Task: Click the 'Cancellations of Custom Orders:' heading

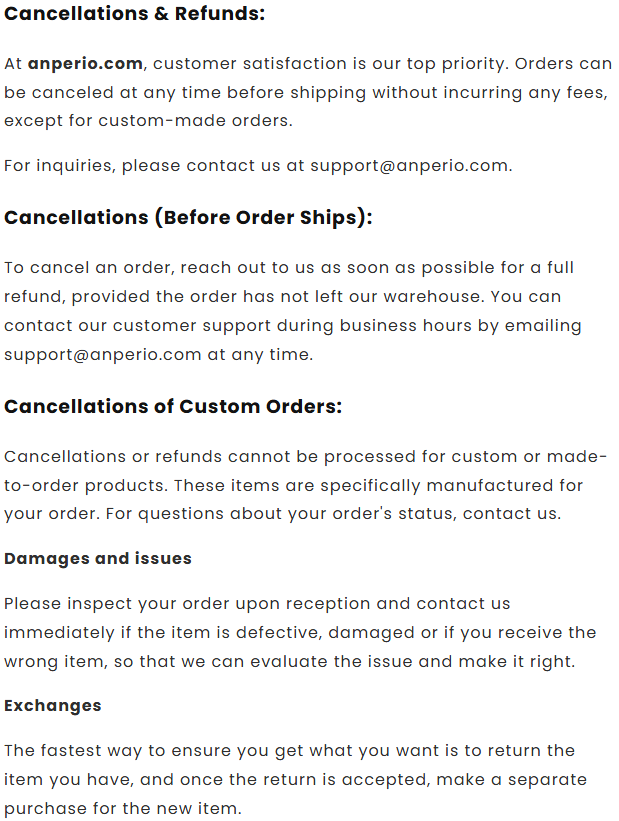Action: [x=173, y=406]
